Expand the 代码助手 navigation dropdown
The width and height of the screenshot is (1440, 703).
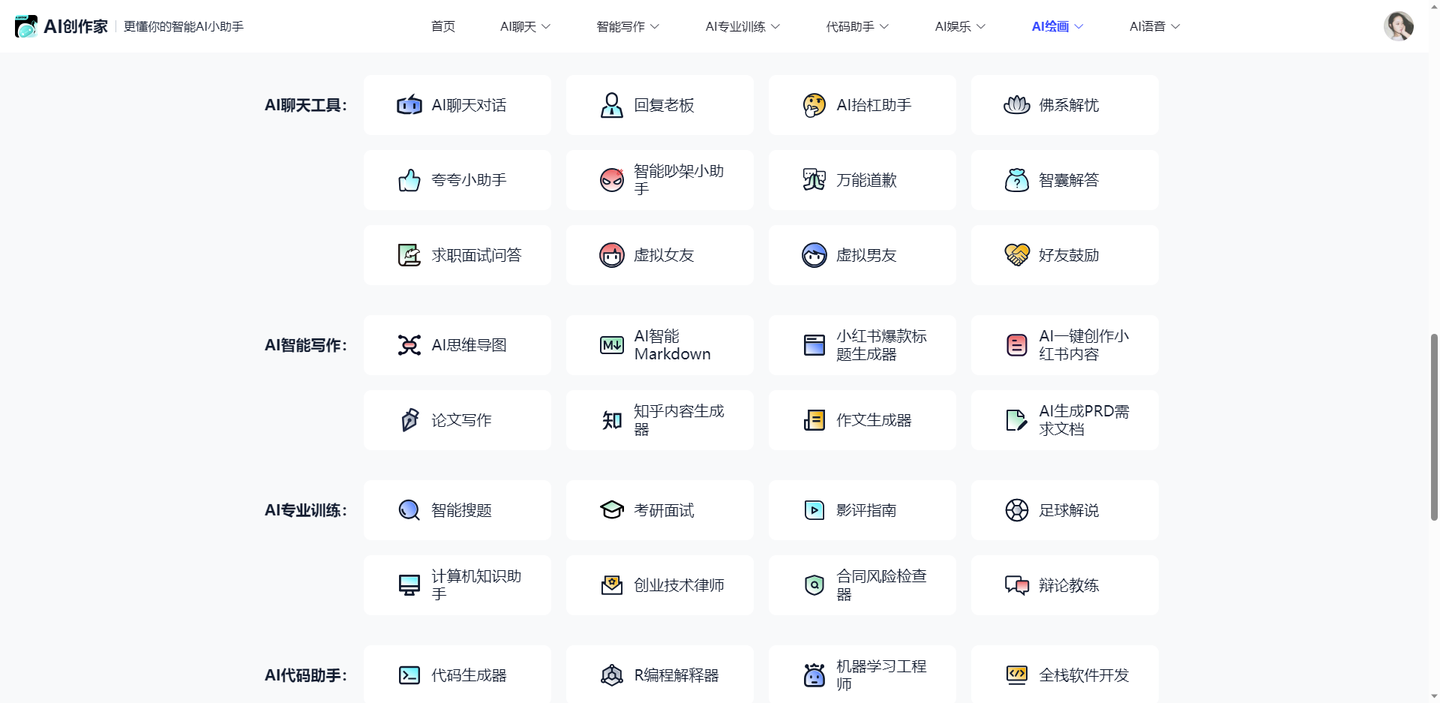(857, 27)
